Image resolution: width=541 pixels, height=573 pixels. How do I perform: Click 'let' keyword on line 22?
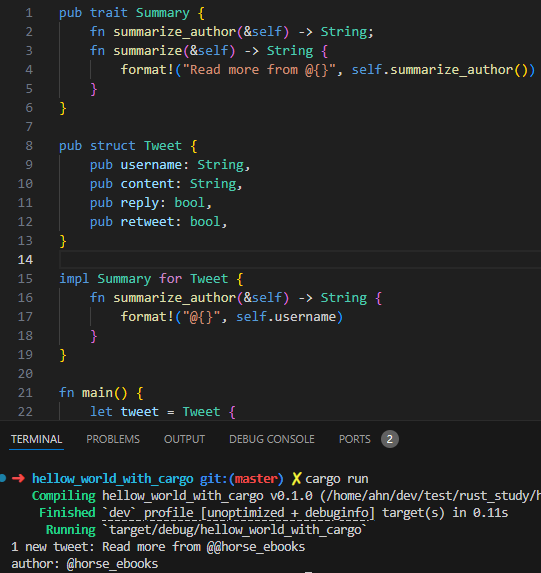[101, 412]
